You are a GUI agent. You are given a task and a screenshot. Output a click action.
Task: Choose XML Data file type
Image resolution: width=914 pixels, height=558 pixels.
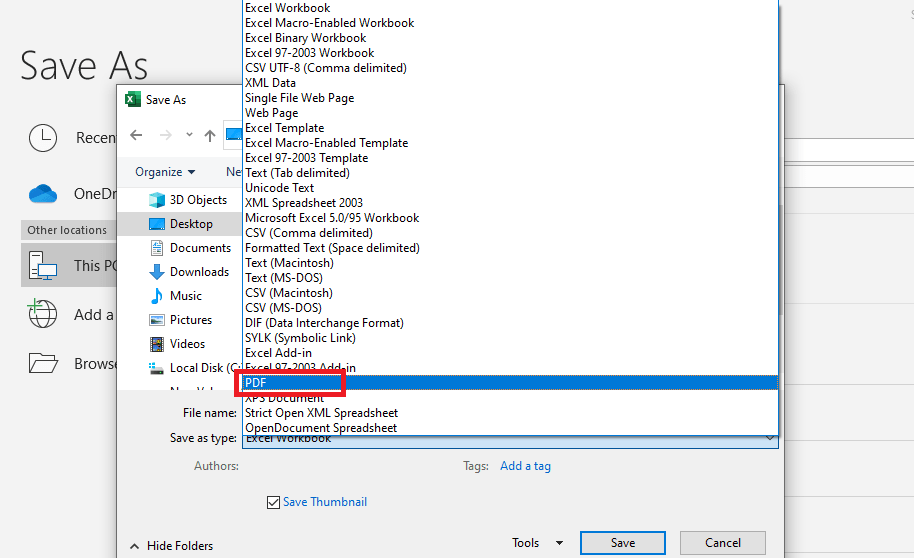pyautogui.click(x=510, y=83)
